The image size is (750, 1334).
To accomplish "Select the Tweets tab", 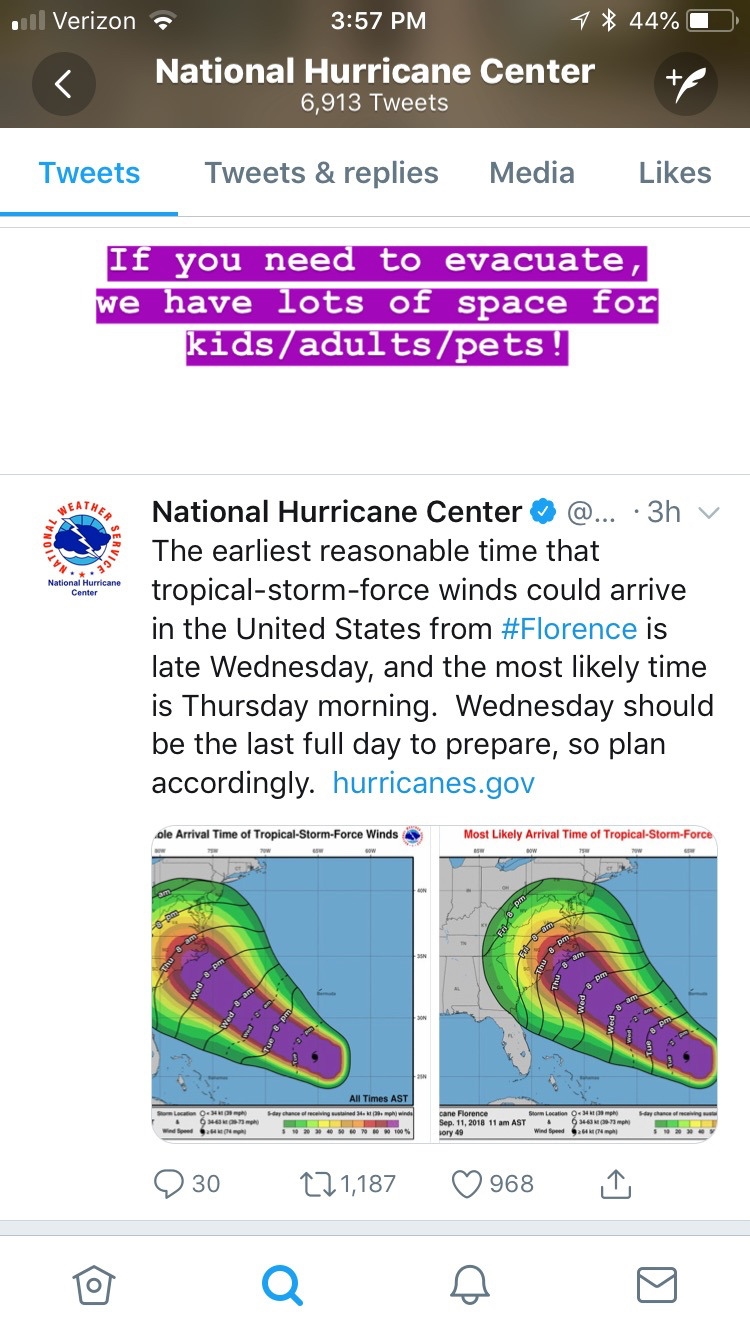I will pyautogui.click(x=89, y=173).
